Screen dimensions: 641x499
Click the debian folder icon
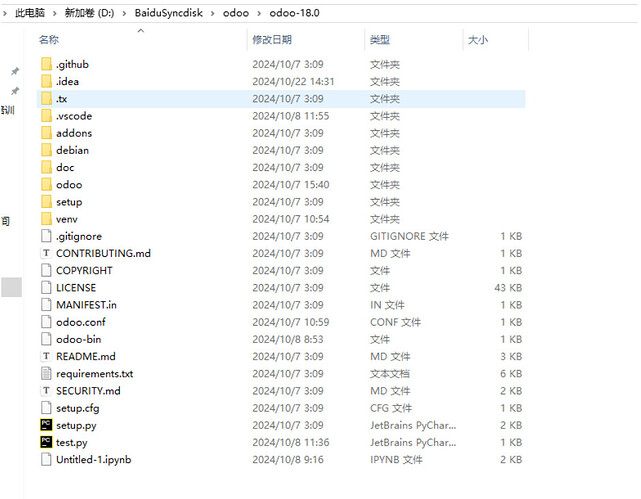pyautogui.click(x=46, y=150)
